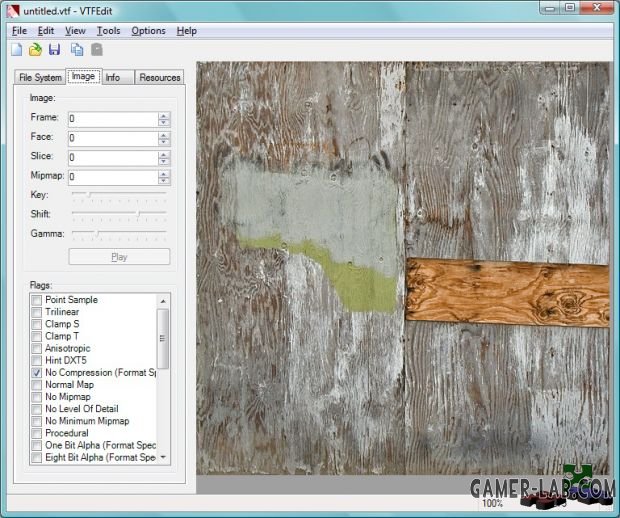Decrease the Mipmap value with down arrow

click(164, 180)
